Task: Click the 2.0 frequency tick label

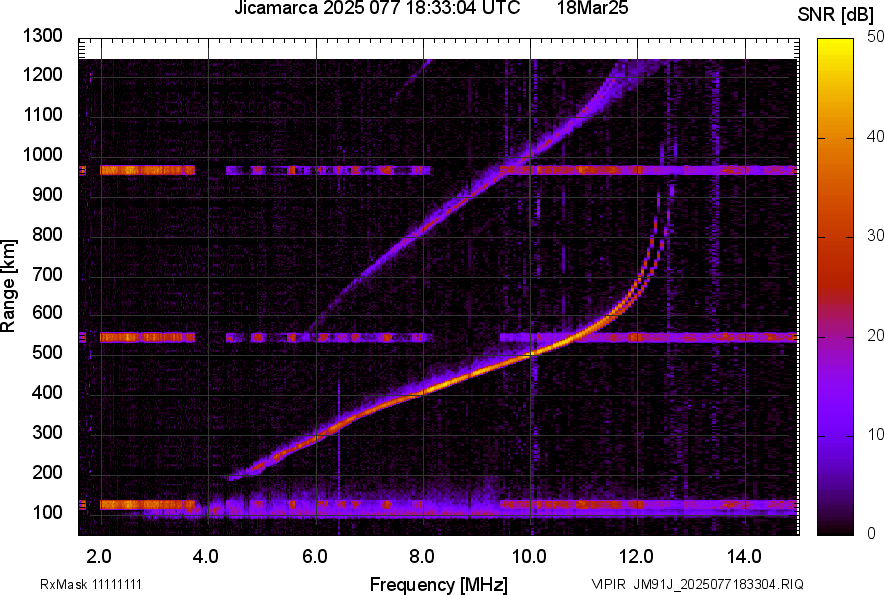Action: pos(99,557)
